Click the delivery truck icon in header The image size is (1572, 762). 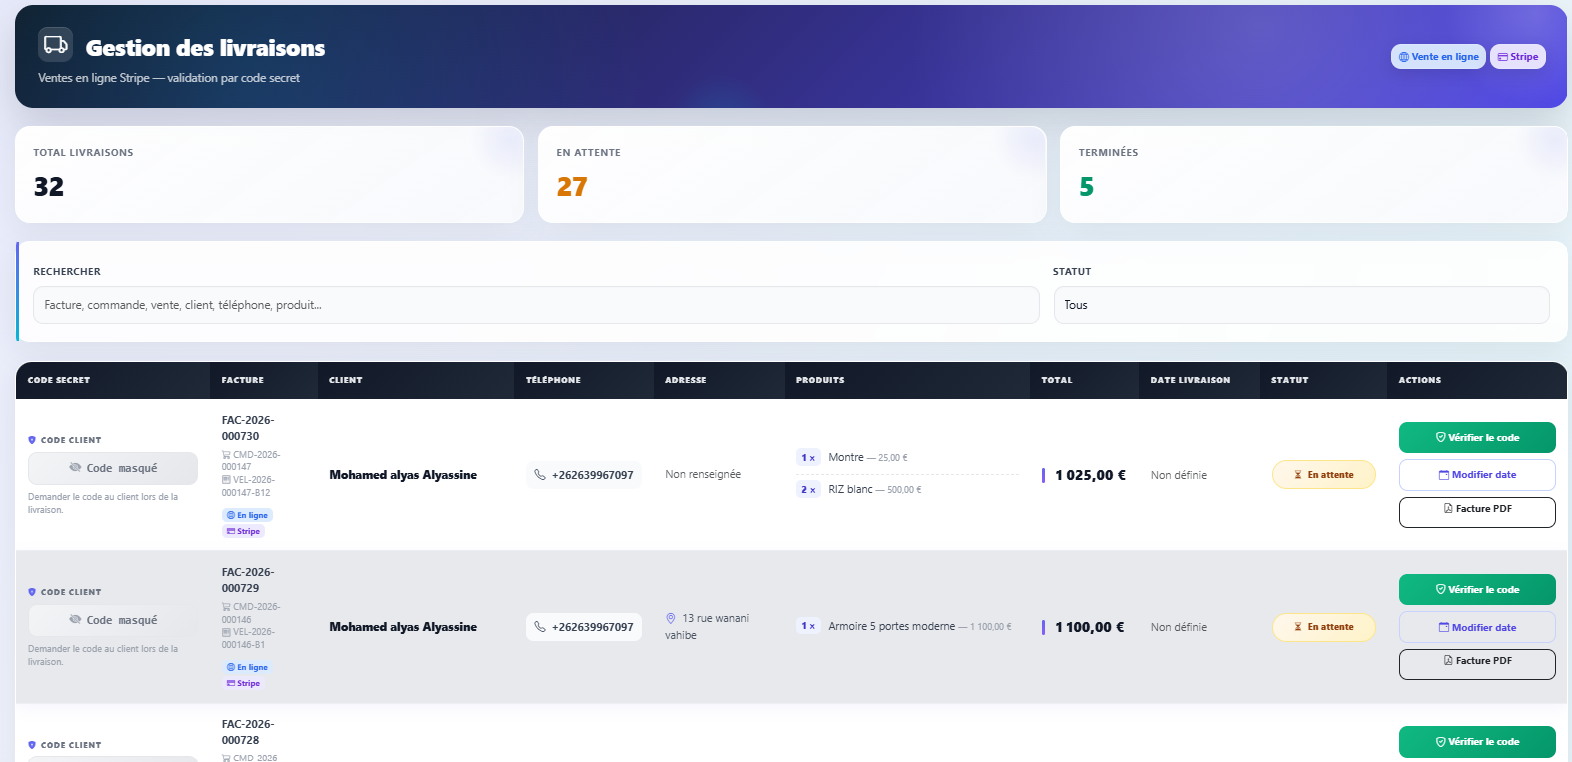pyautogui.click(x=56, y=45)
